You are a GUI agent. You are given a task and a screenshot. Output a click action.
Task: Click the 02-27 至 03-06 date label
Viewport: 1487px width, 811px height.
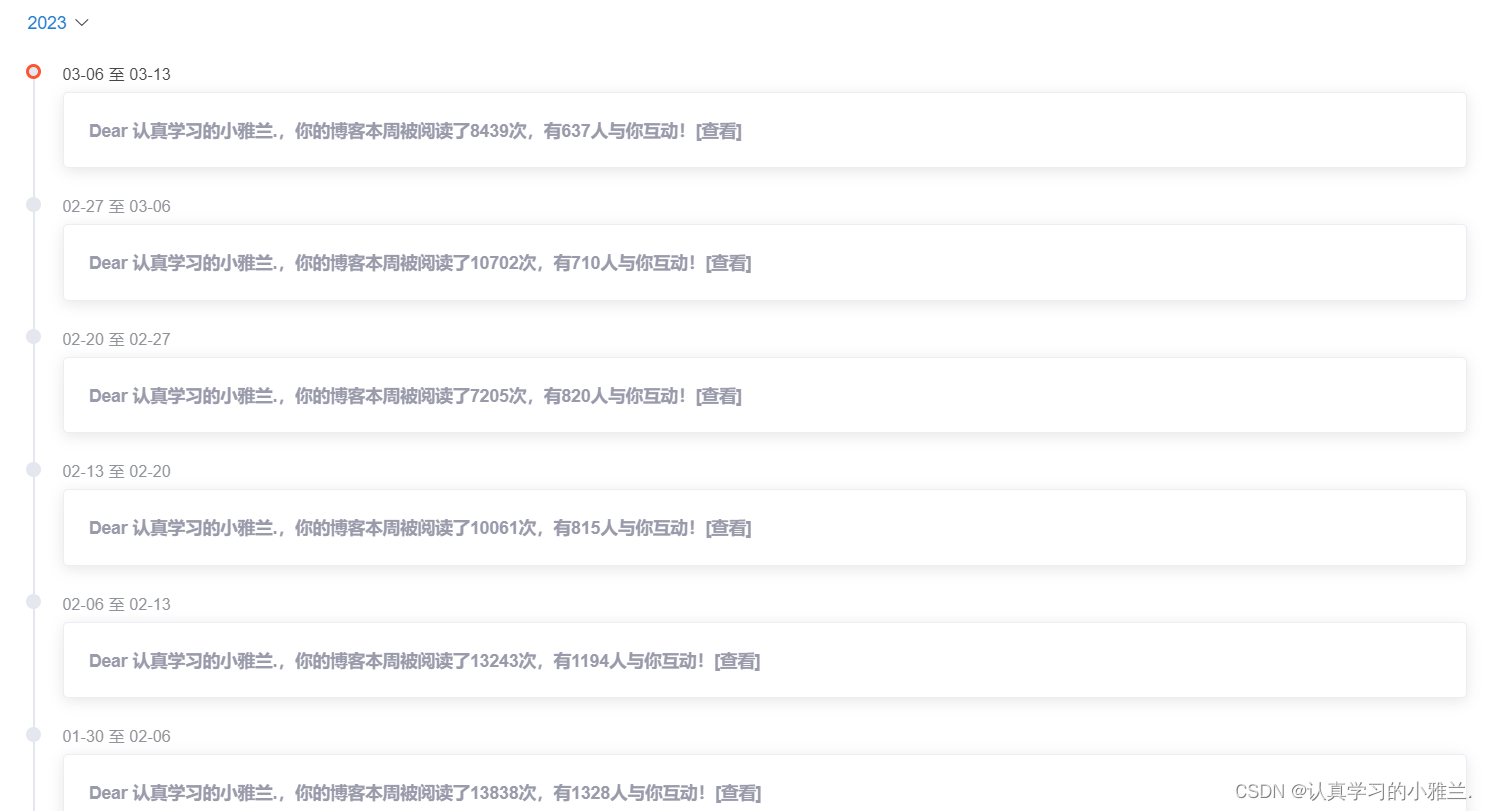(x=116, y=207)
